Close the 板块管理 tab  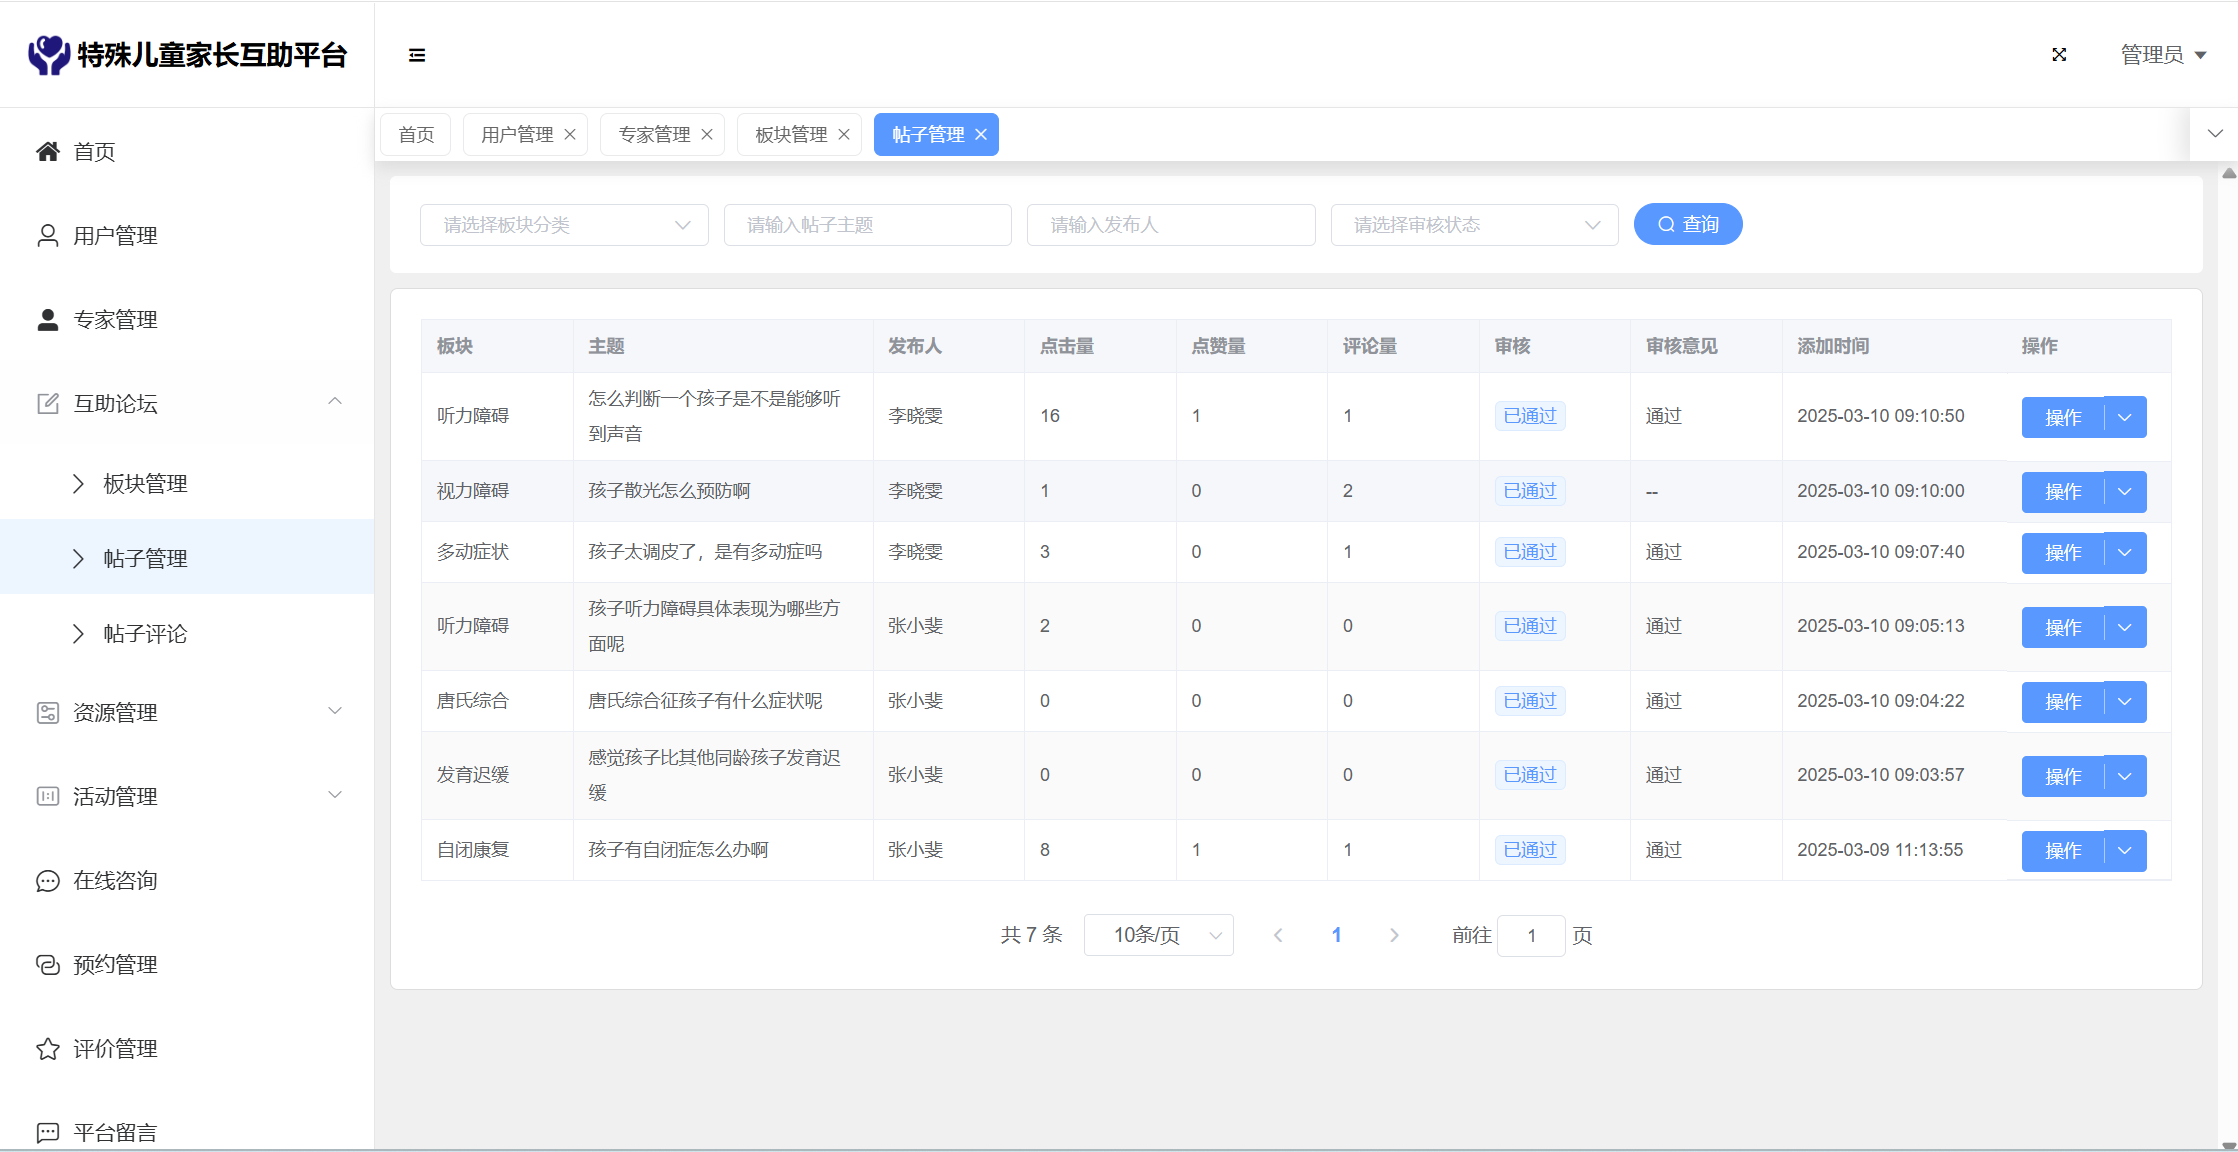(x=844, y=135)
